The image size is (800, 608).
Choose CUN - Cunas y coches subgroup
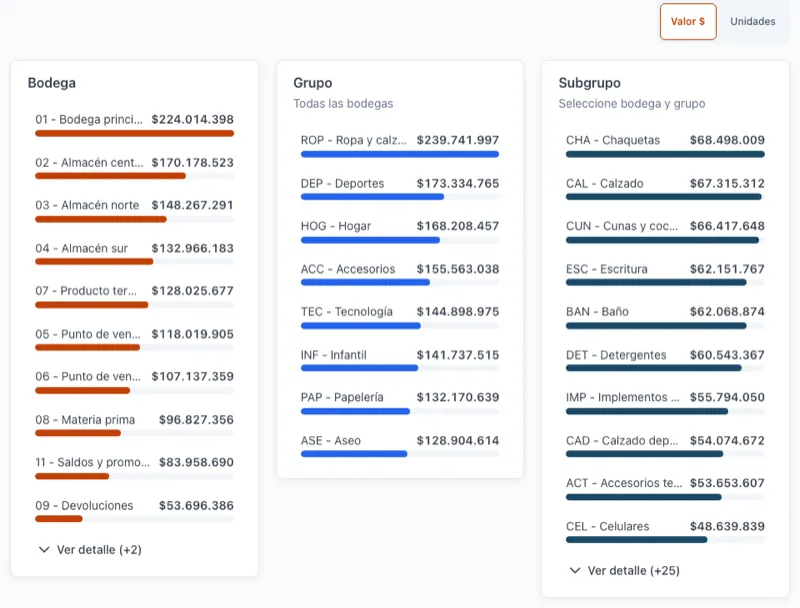[665, 232]
